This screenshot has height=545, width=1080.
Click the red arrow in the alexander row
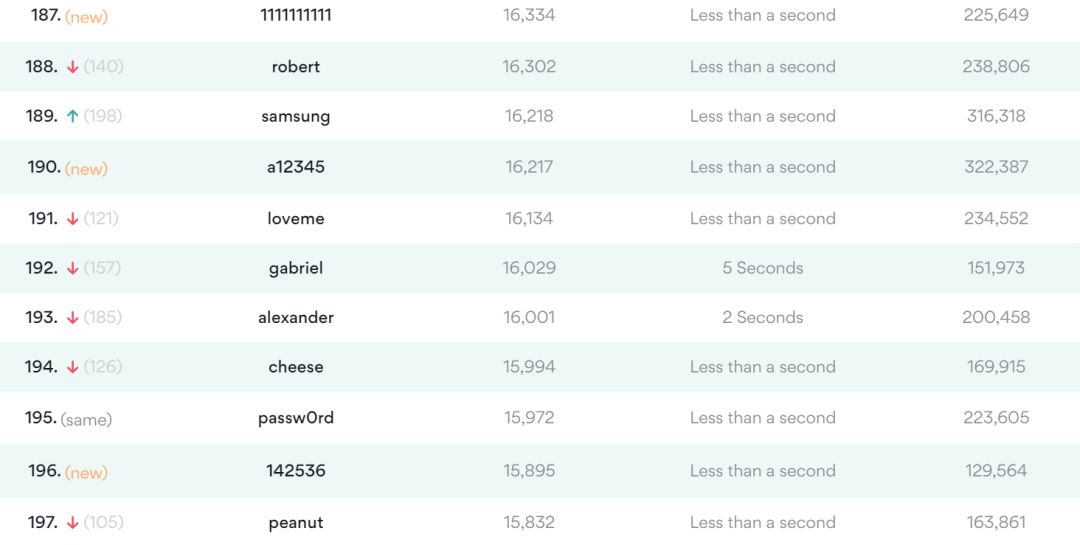[72, 318]
